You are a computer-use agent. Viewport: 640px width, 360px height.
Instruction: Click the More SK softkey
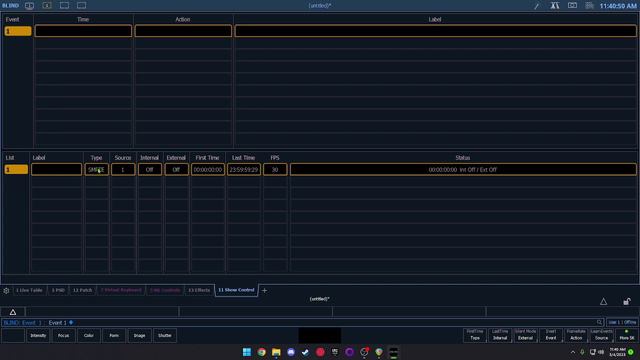pyautogui.click(x=627, y=335)
